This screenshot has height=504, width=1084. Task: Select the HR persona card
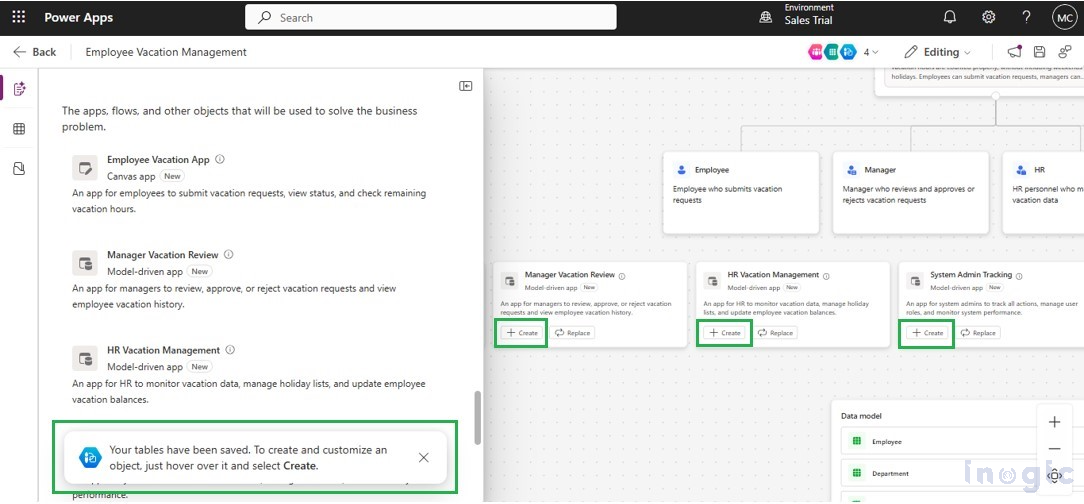pyautogui.click(x=1043, y=193)
